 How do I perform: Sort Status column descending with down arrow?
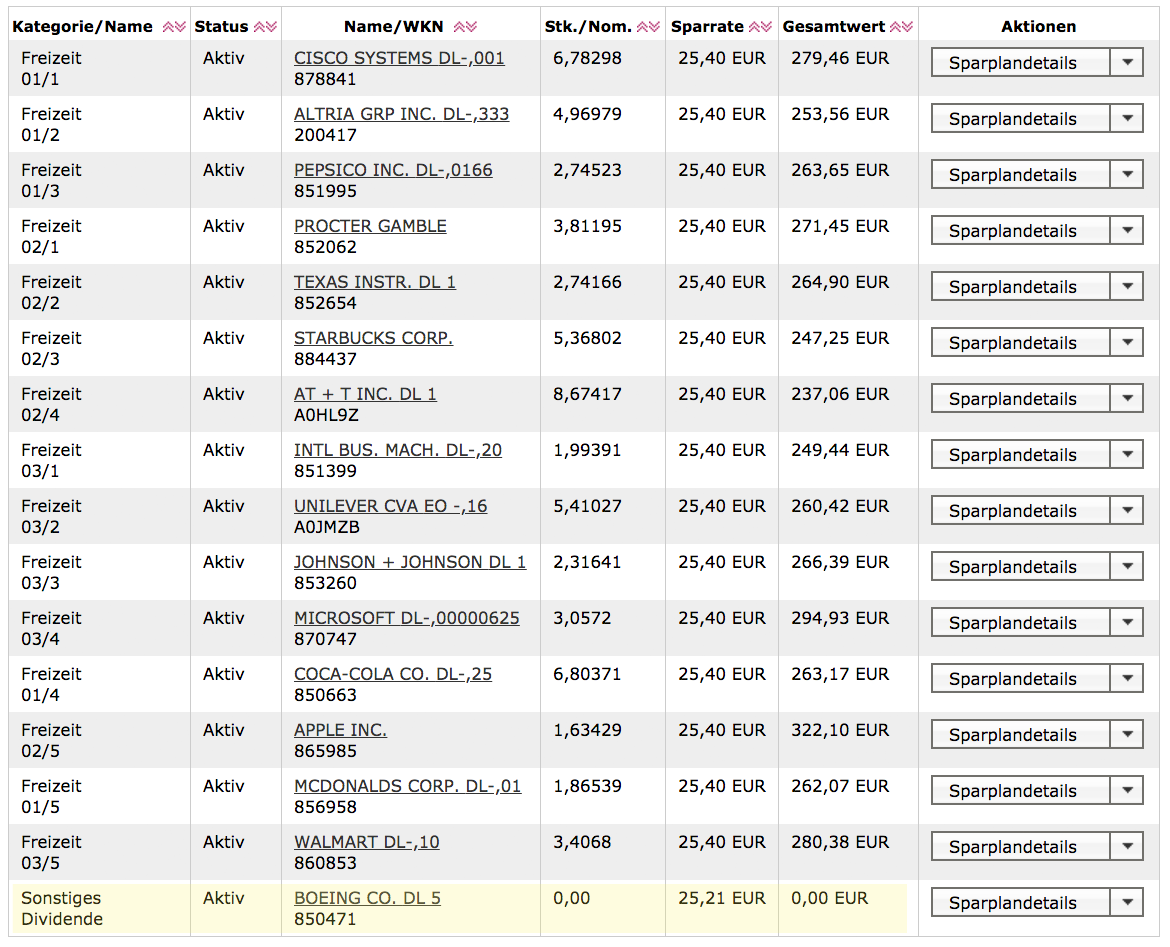(x=271, y=27)
